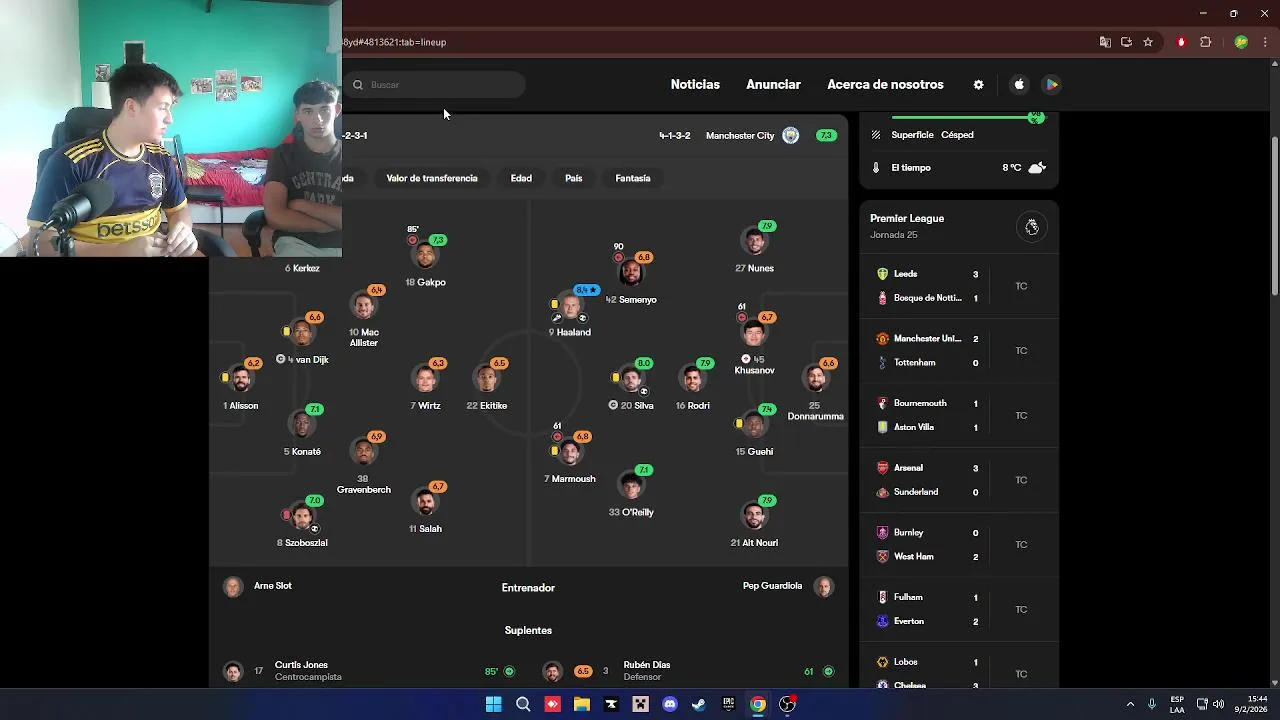Select the Fantasía filter
Viewport: 1280px width, 720px height.
click(x=633, y=178)
